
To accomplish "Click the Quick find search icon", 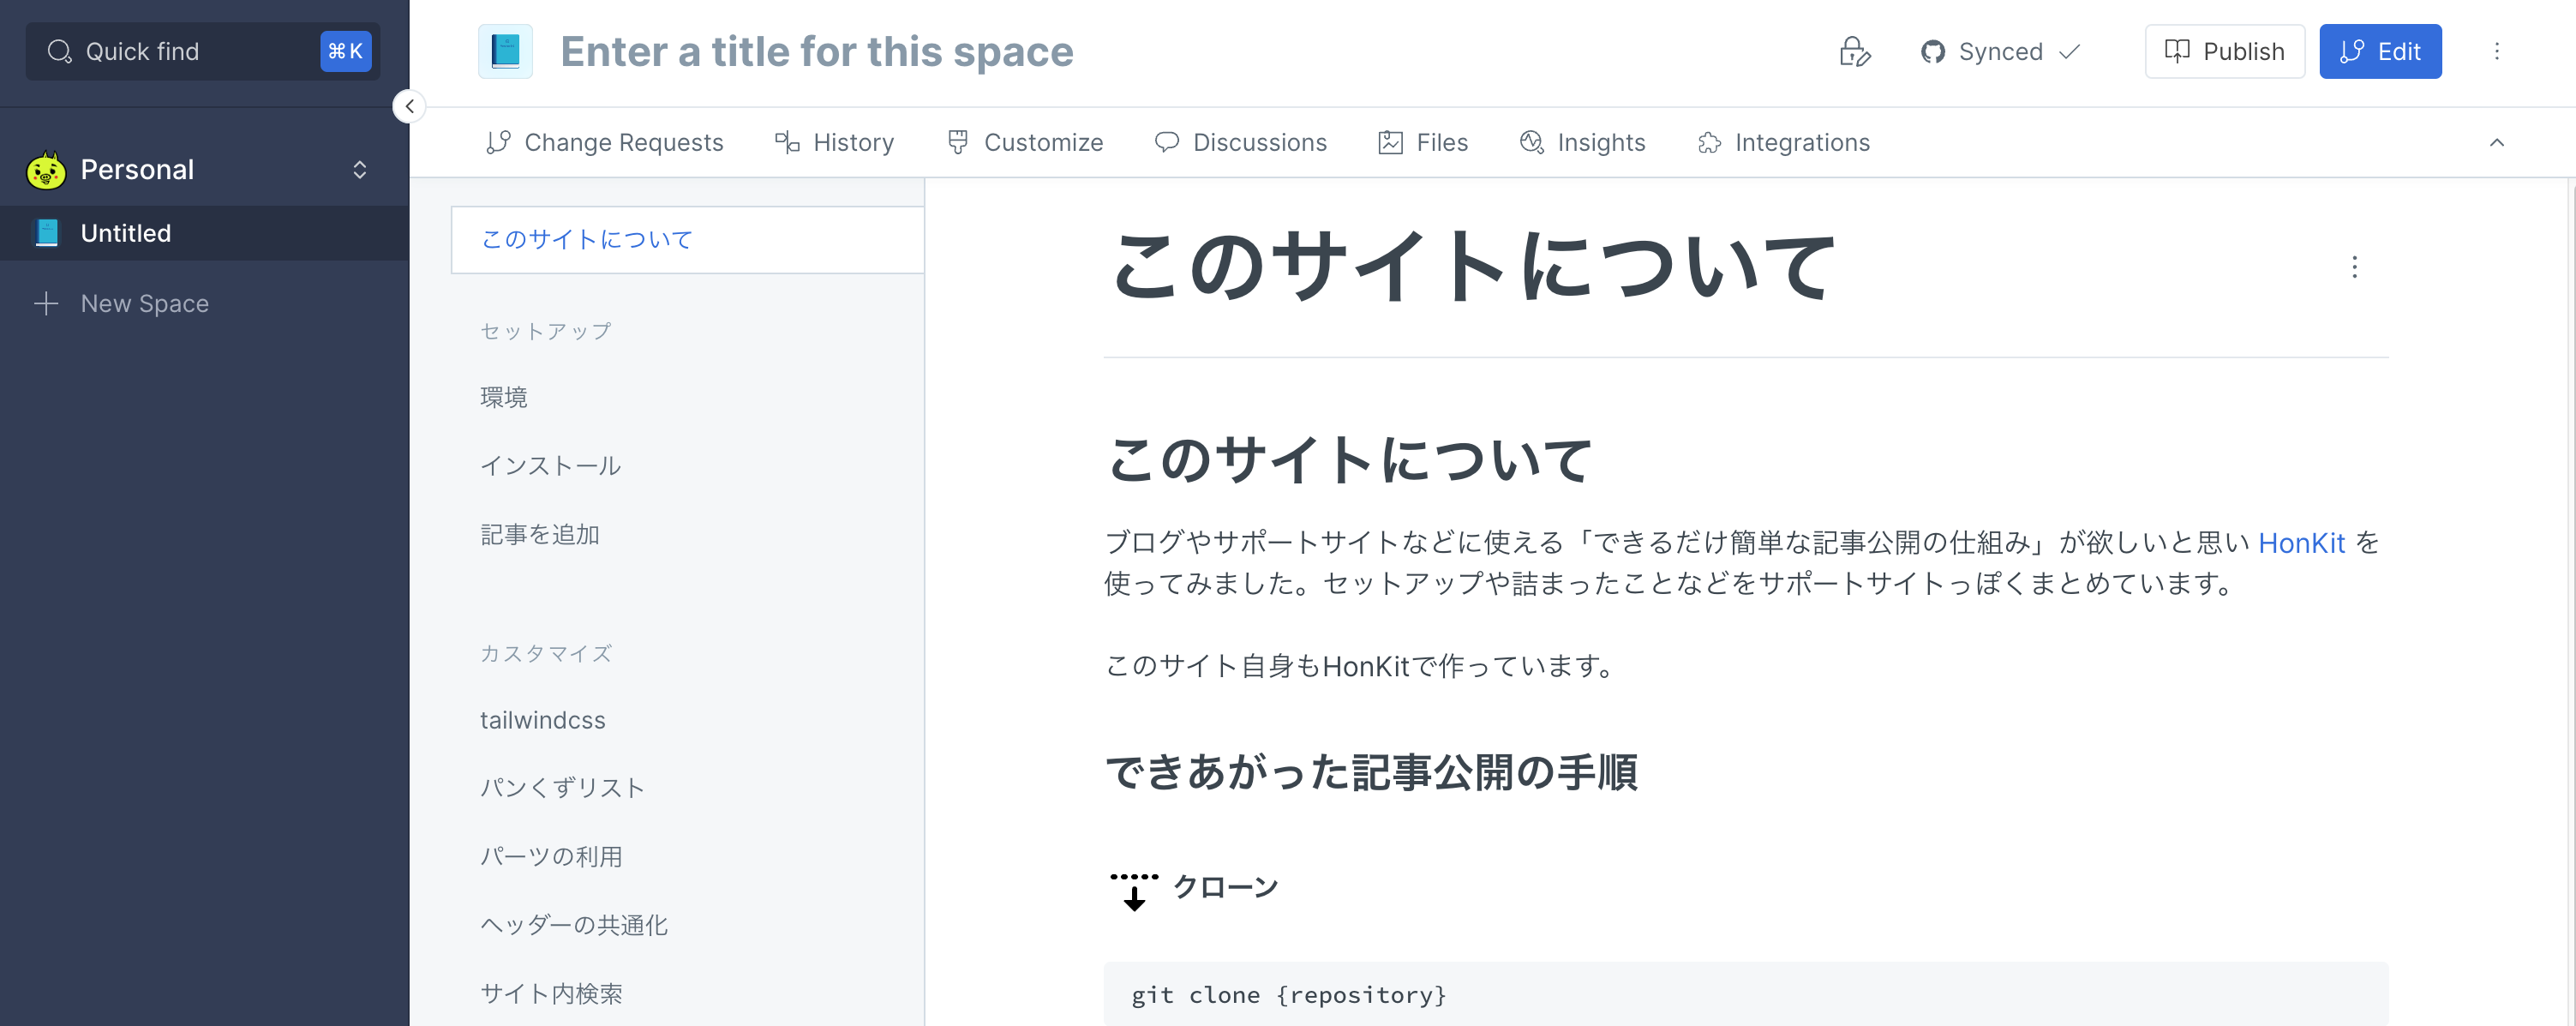I will [x=60, y=51].
